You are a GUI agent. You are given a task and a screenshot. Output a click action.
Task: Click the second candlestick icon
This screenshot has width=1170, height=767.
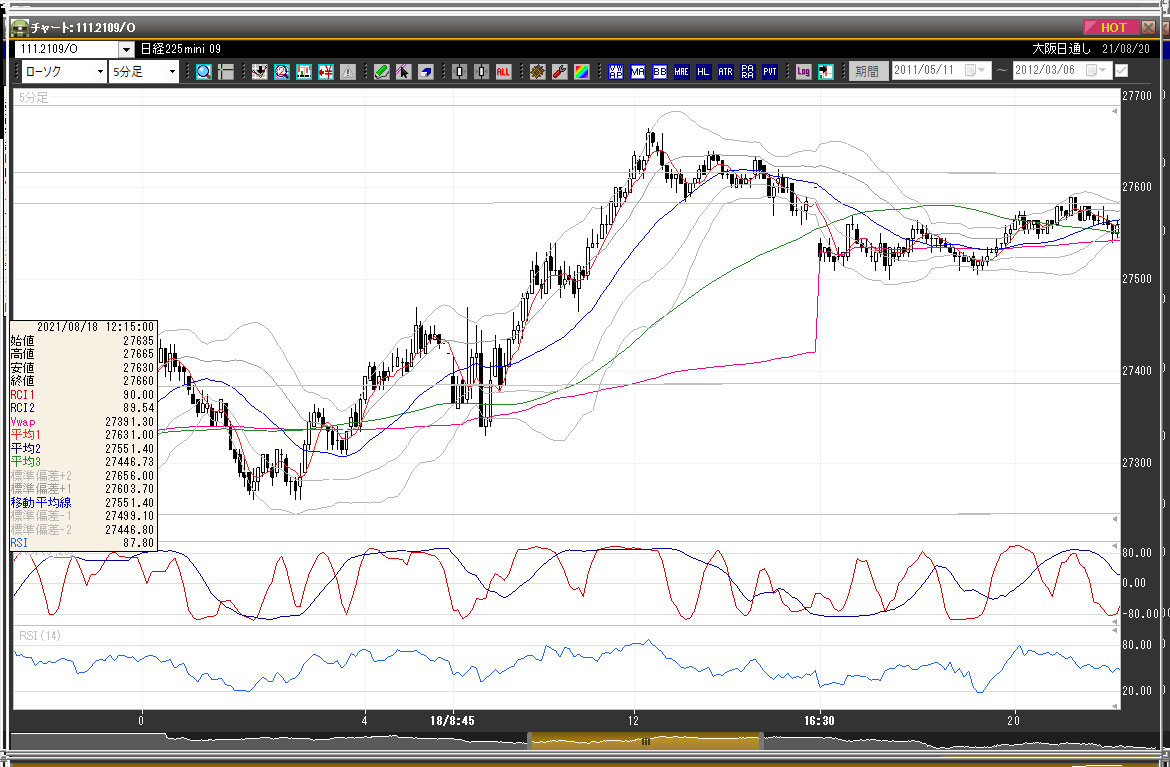481,72
